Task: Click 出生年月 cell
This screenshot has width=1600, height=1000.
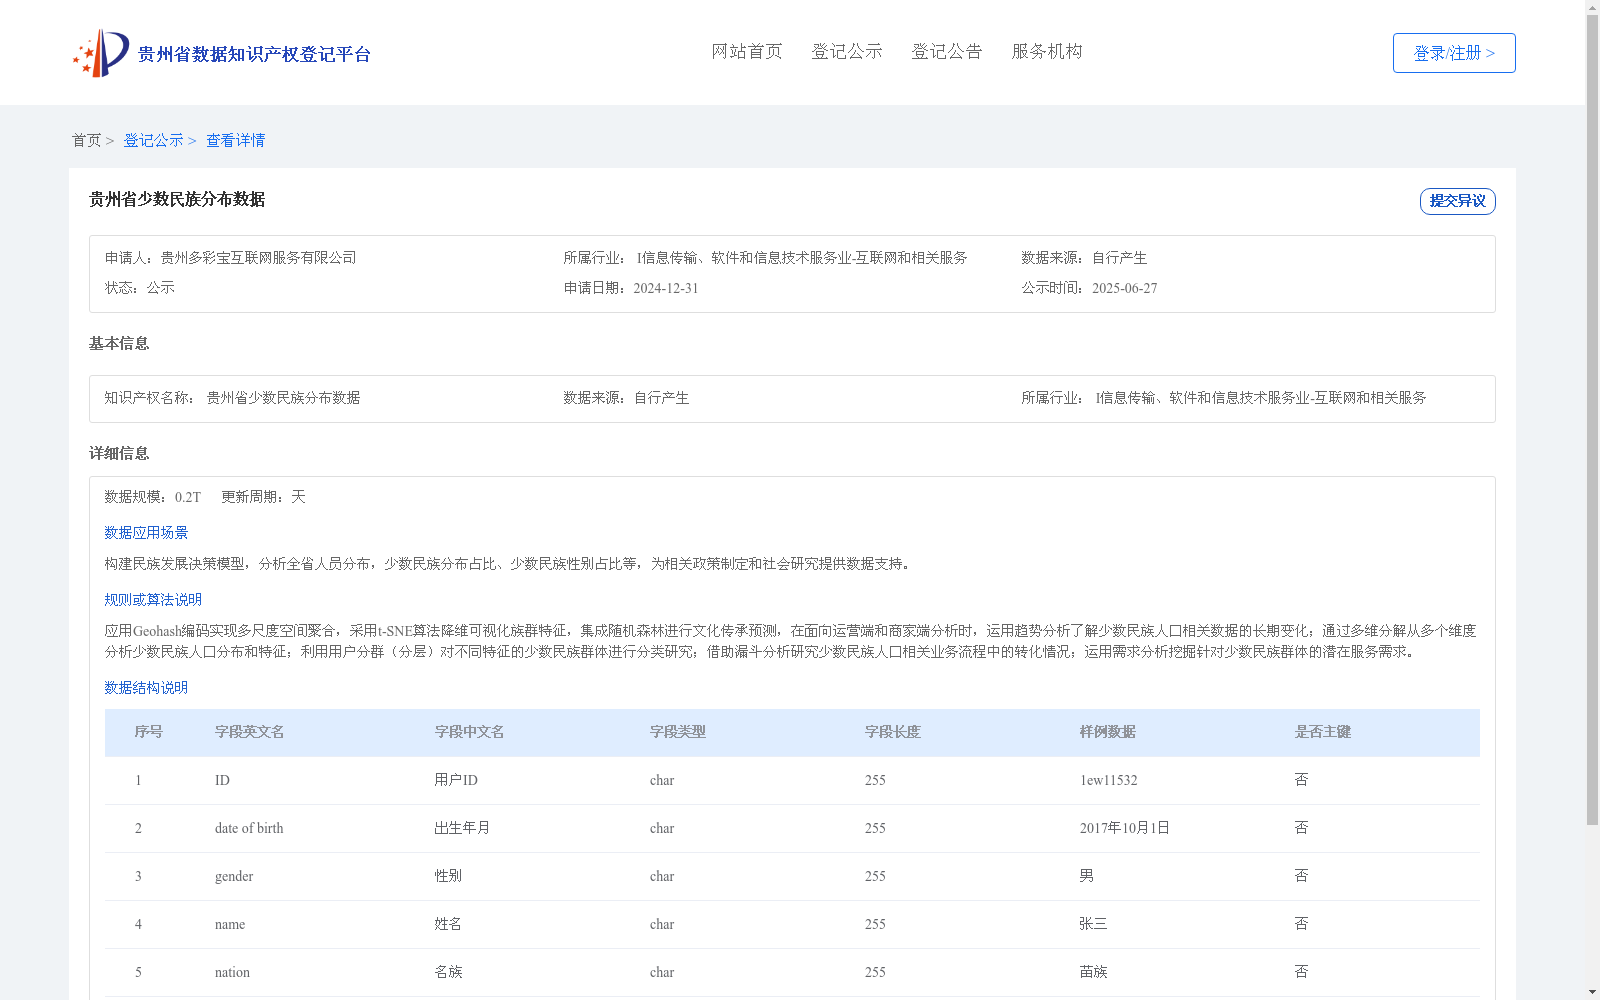Action: pyautogui.click(x=463, y=828)
